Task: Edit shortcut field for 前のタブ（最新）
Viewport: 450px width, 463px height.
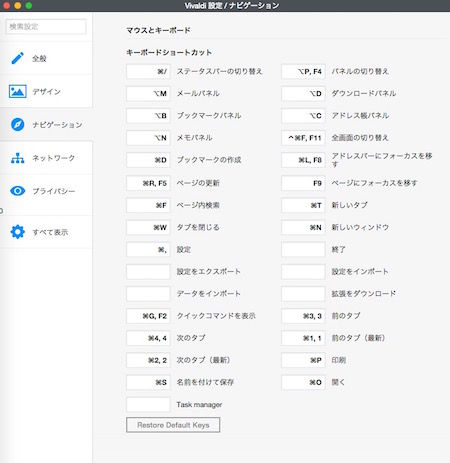Action: 303,338
